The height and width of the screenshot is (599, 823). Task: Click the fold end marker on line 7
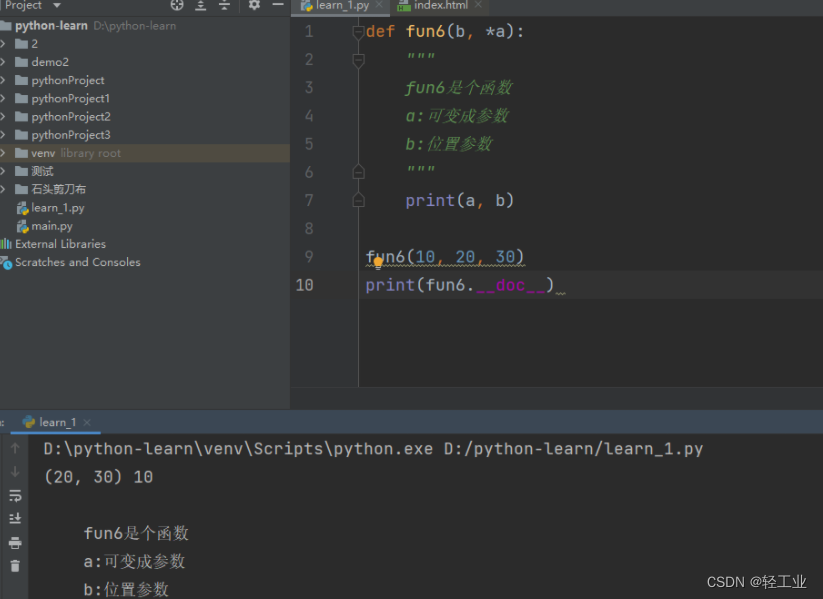click(358, 200)
